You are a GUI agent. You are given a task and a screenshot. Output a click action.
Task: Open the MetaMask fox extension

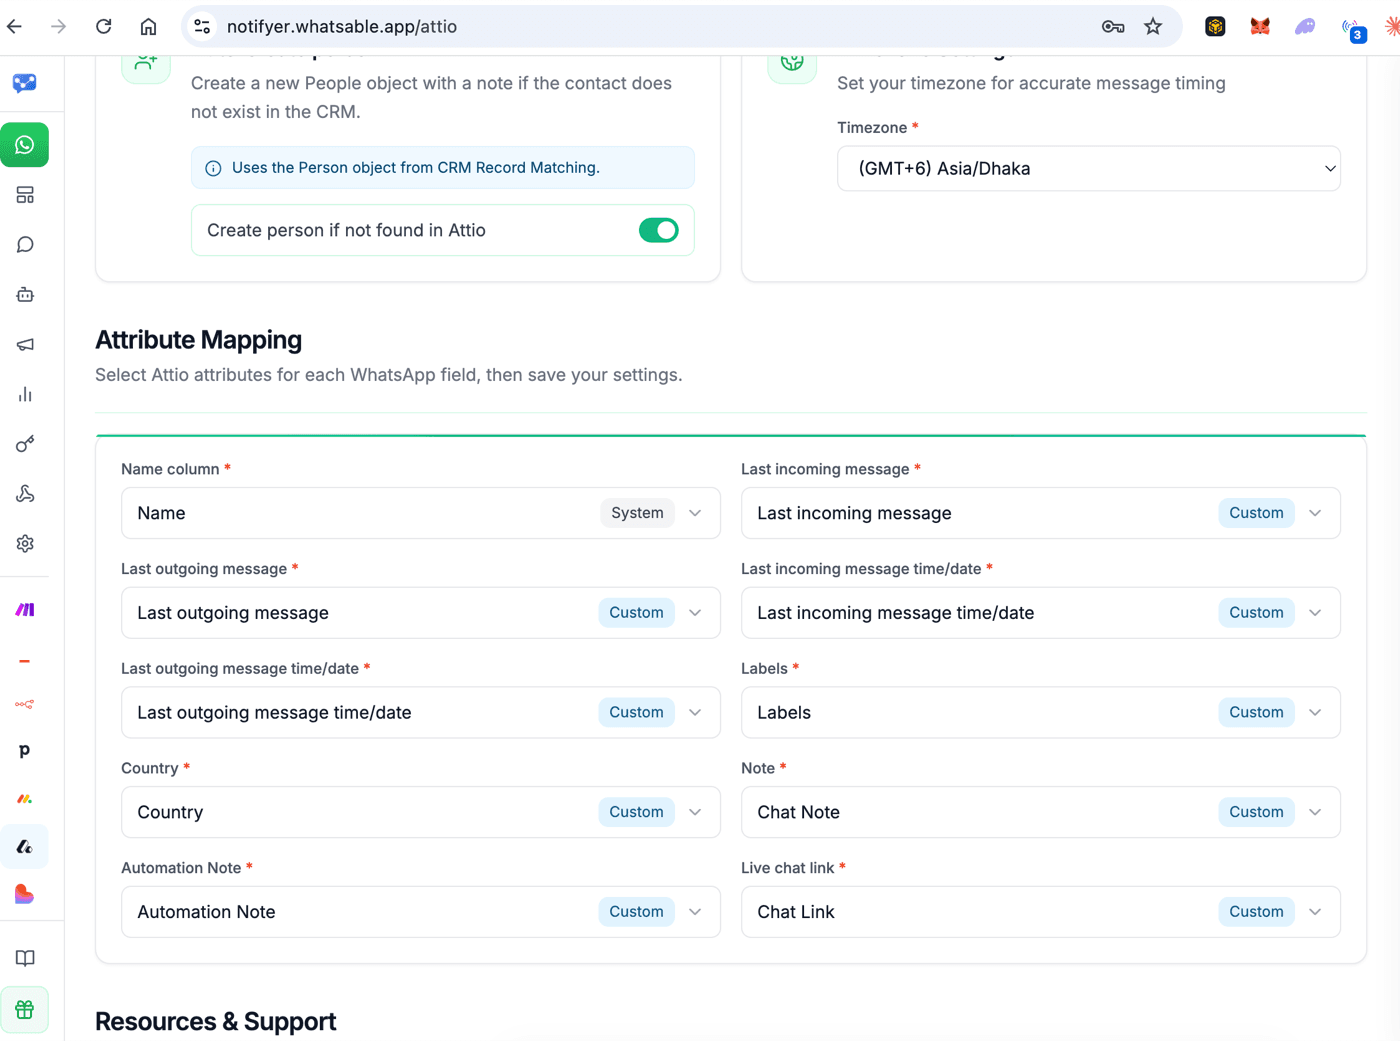pos(1260,27)
